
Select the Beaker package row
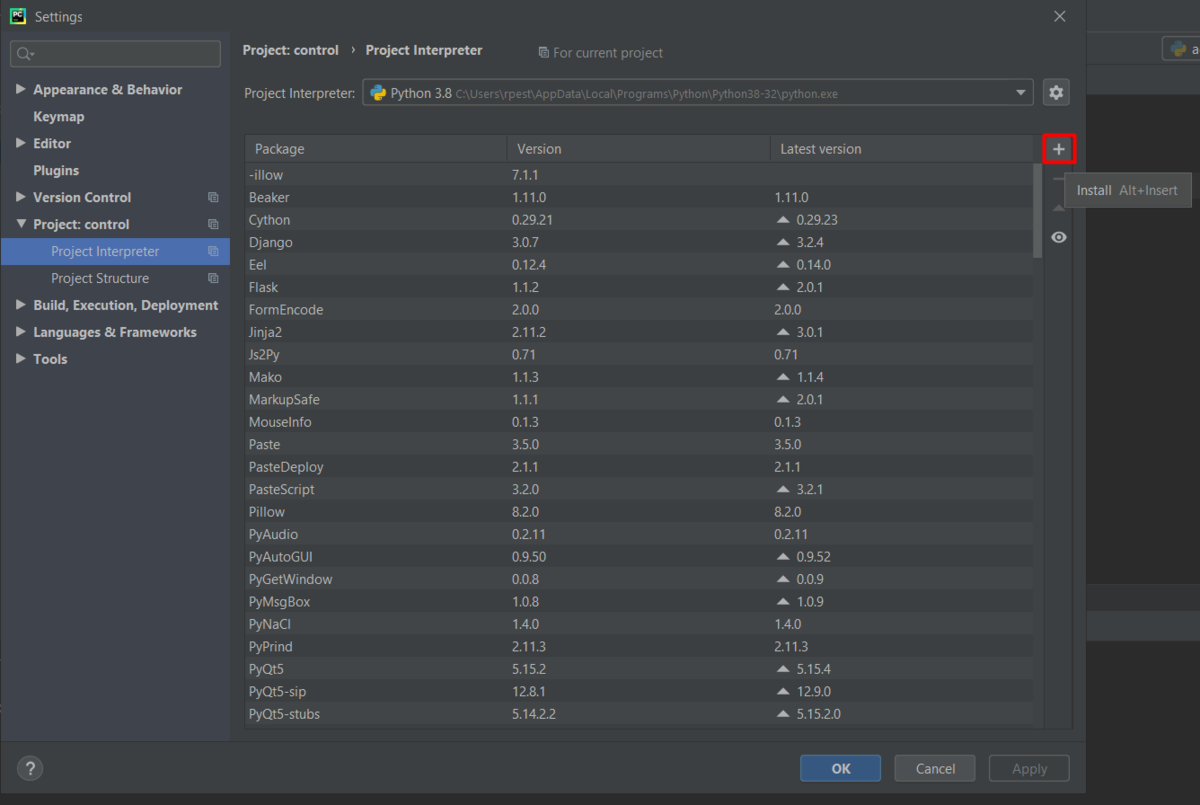pos(639,197)
